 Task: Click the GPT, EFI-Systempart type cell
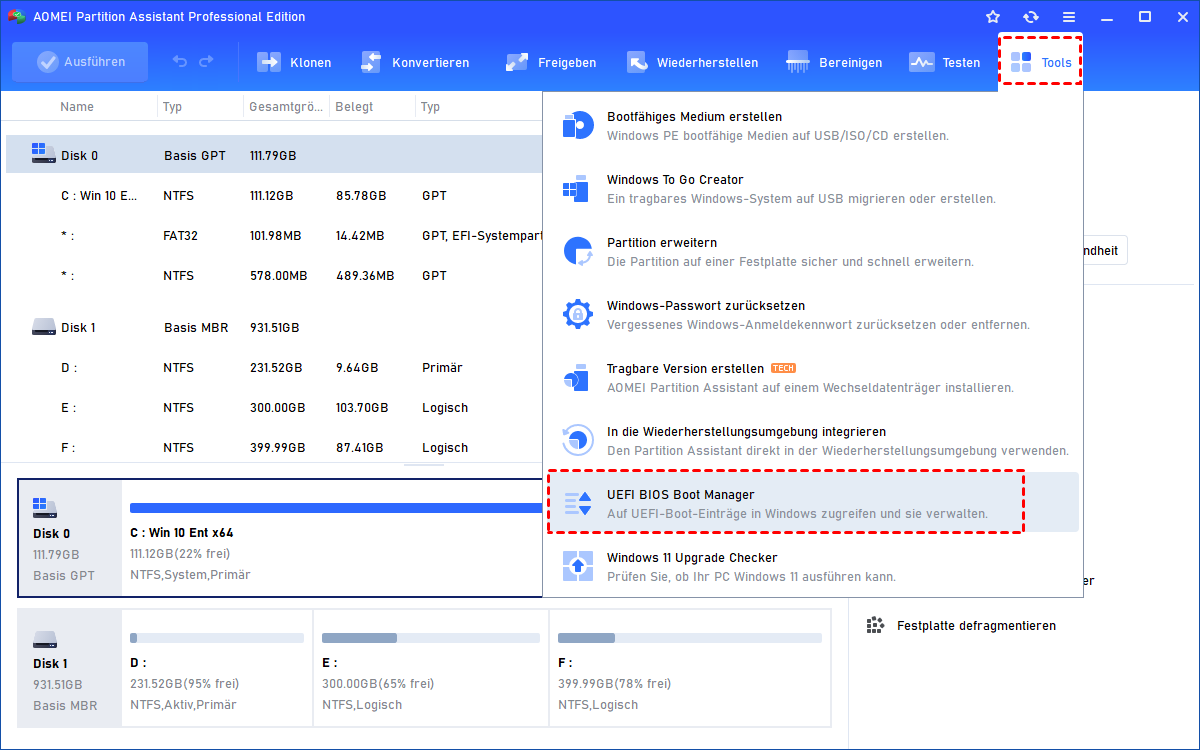pos(481,236)
